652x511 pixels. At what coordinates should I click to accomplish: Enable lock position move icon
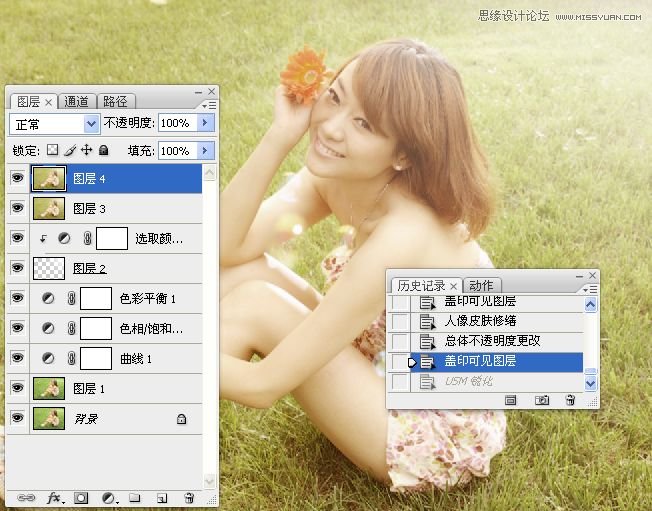coord(87,150)
